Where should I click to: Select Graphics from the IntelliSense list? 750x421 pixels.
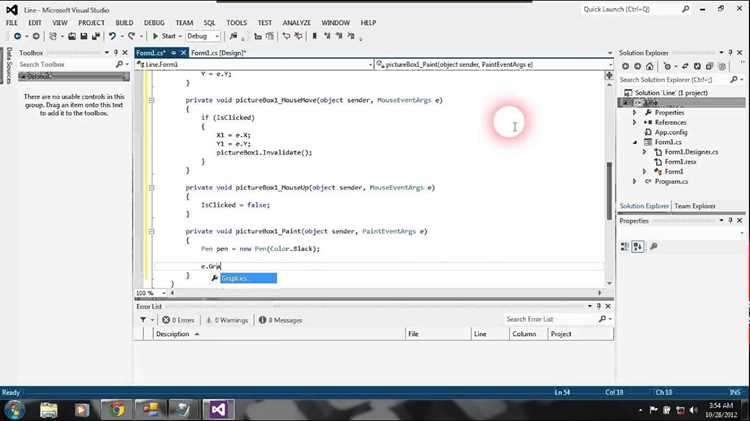[x=248, y=278]
